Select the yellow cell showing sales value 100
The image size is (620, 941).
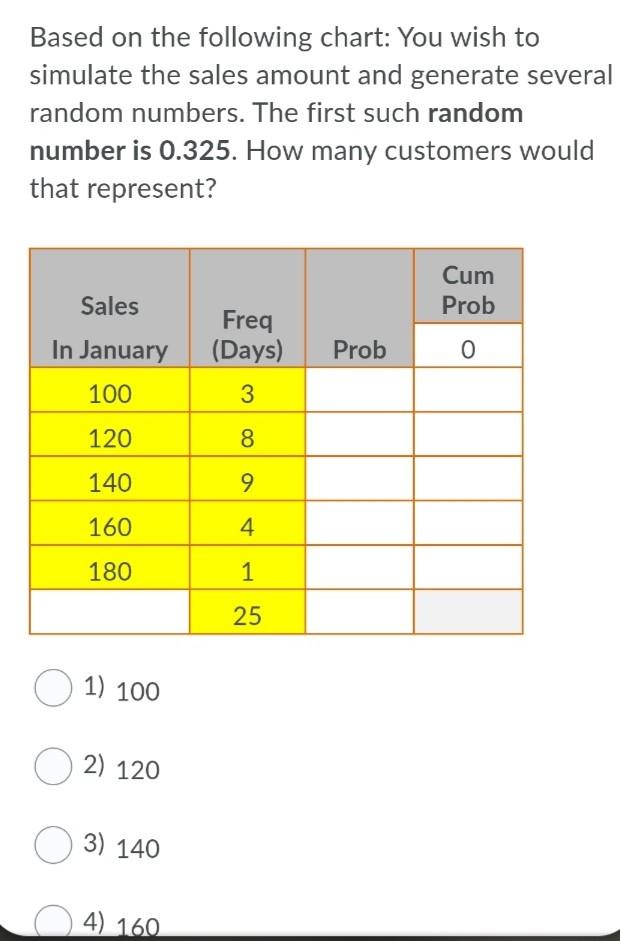(x=109, y=393)
